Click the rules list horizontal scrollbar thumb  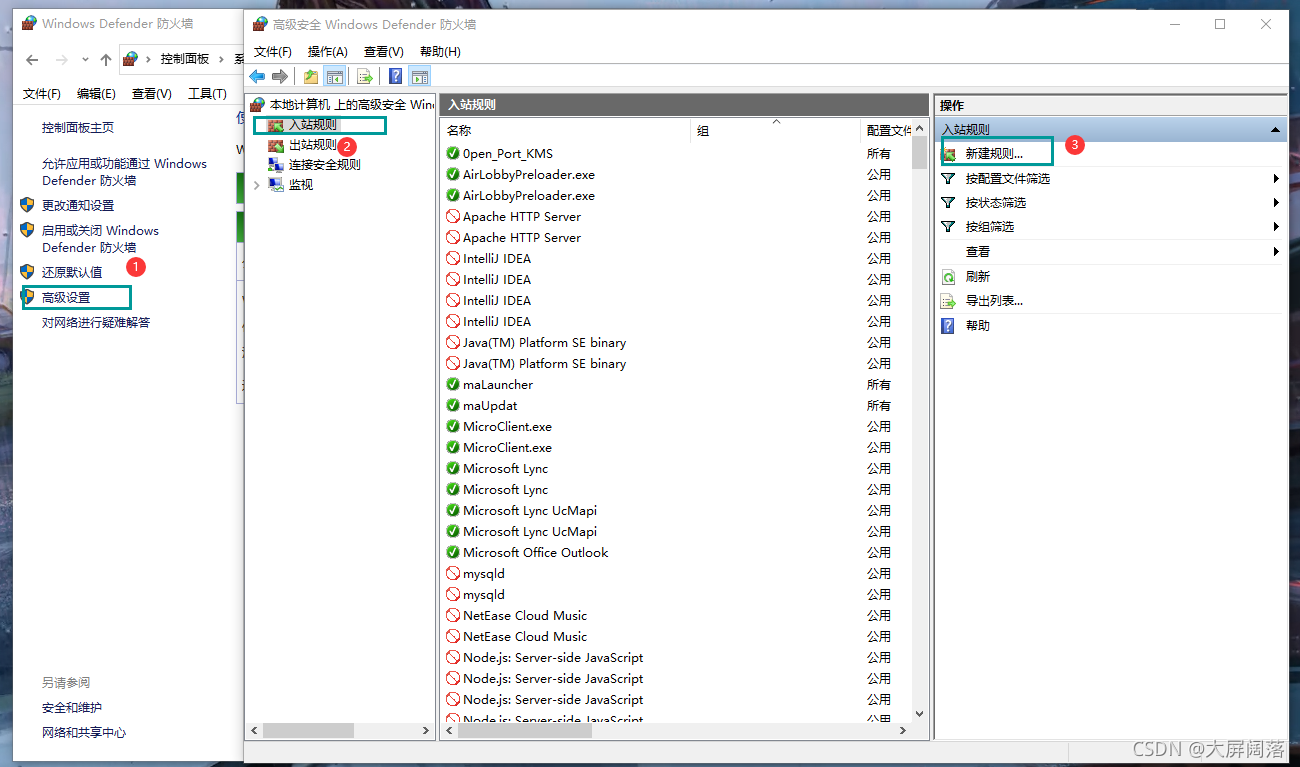coord(526,731)
